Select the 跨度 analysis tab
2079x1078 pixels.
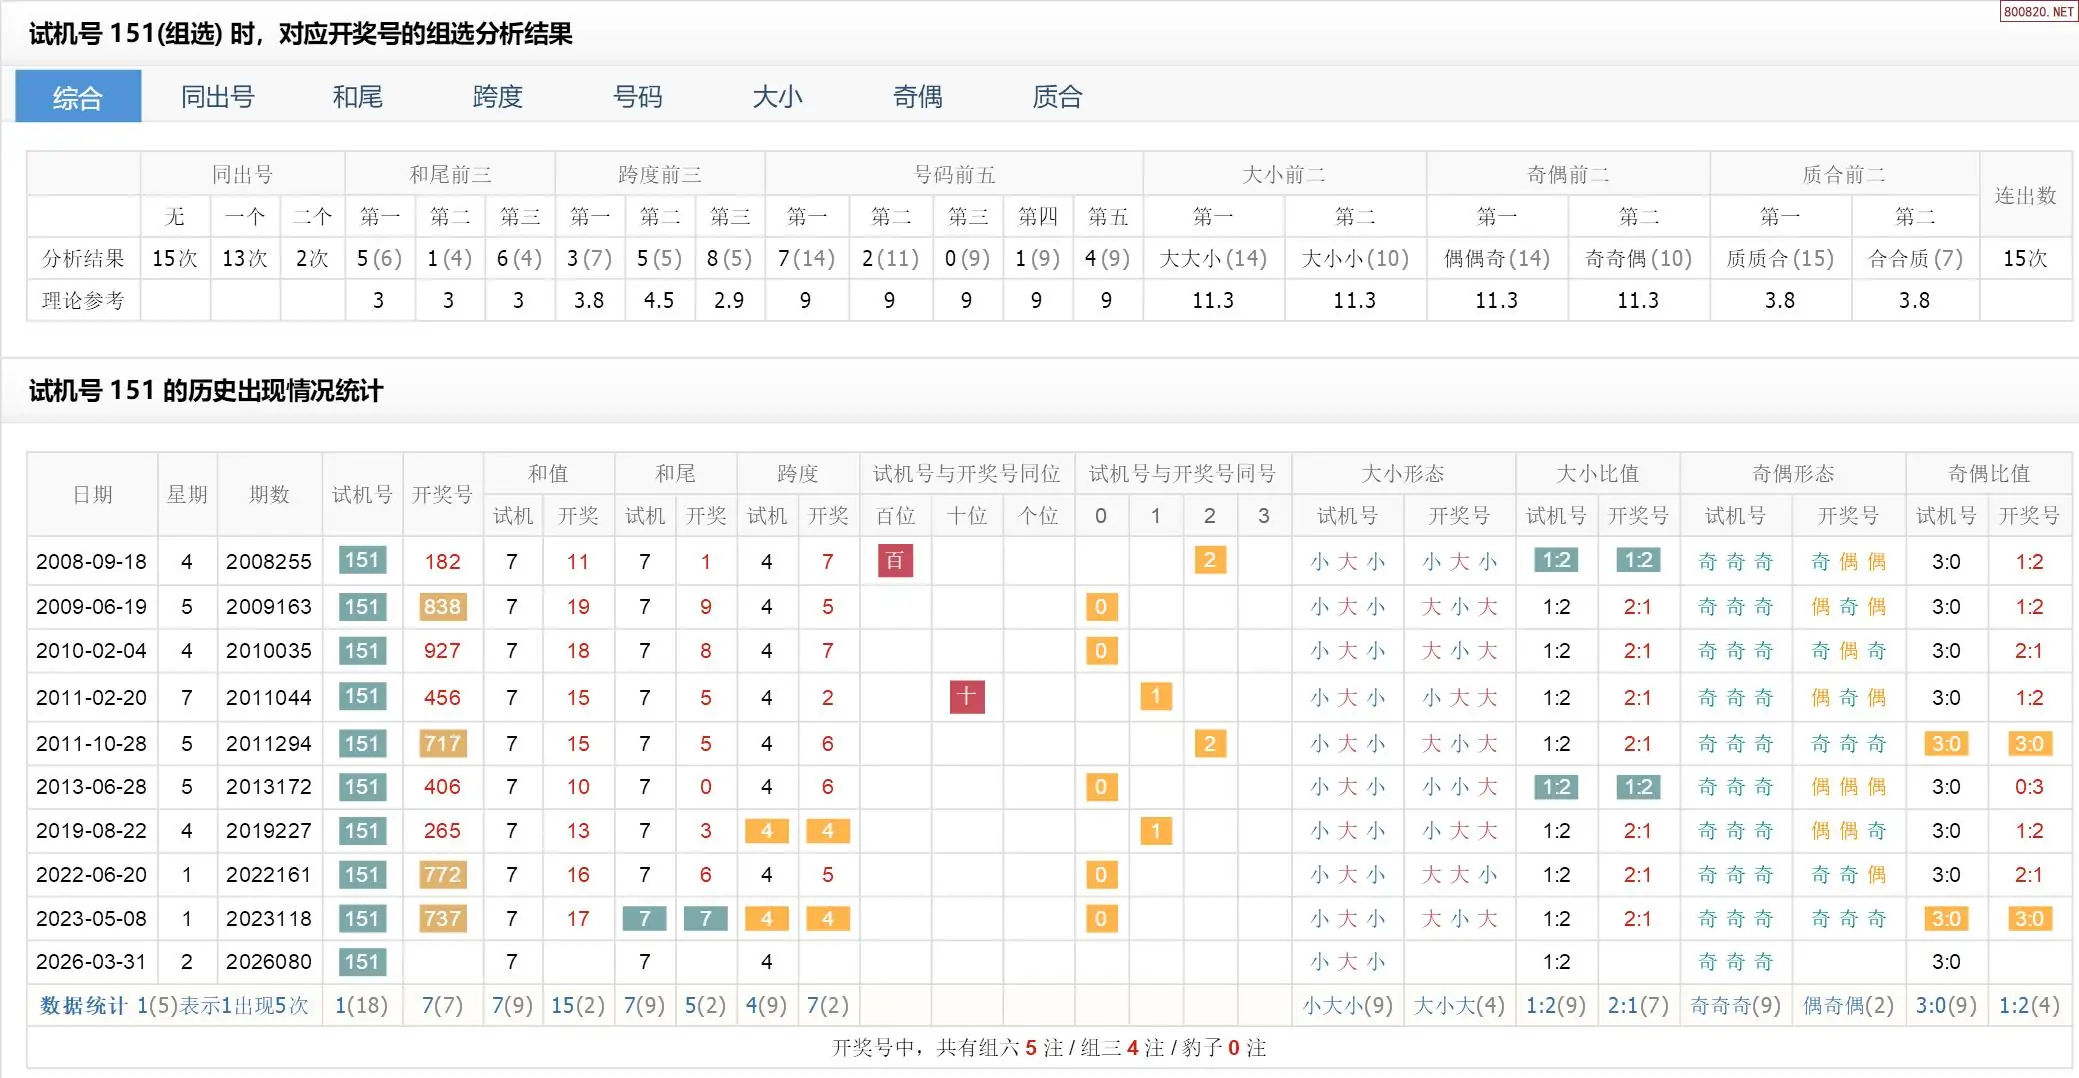[x=497, y=97]
